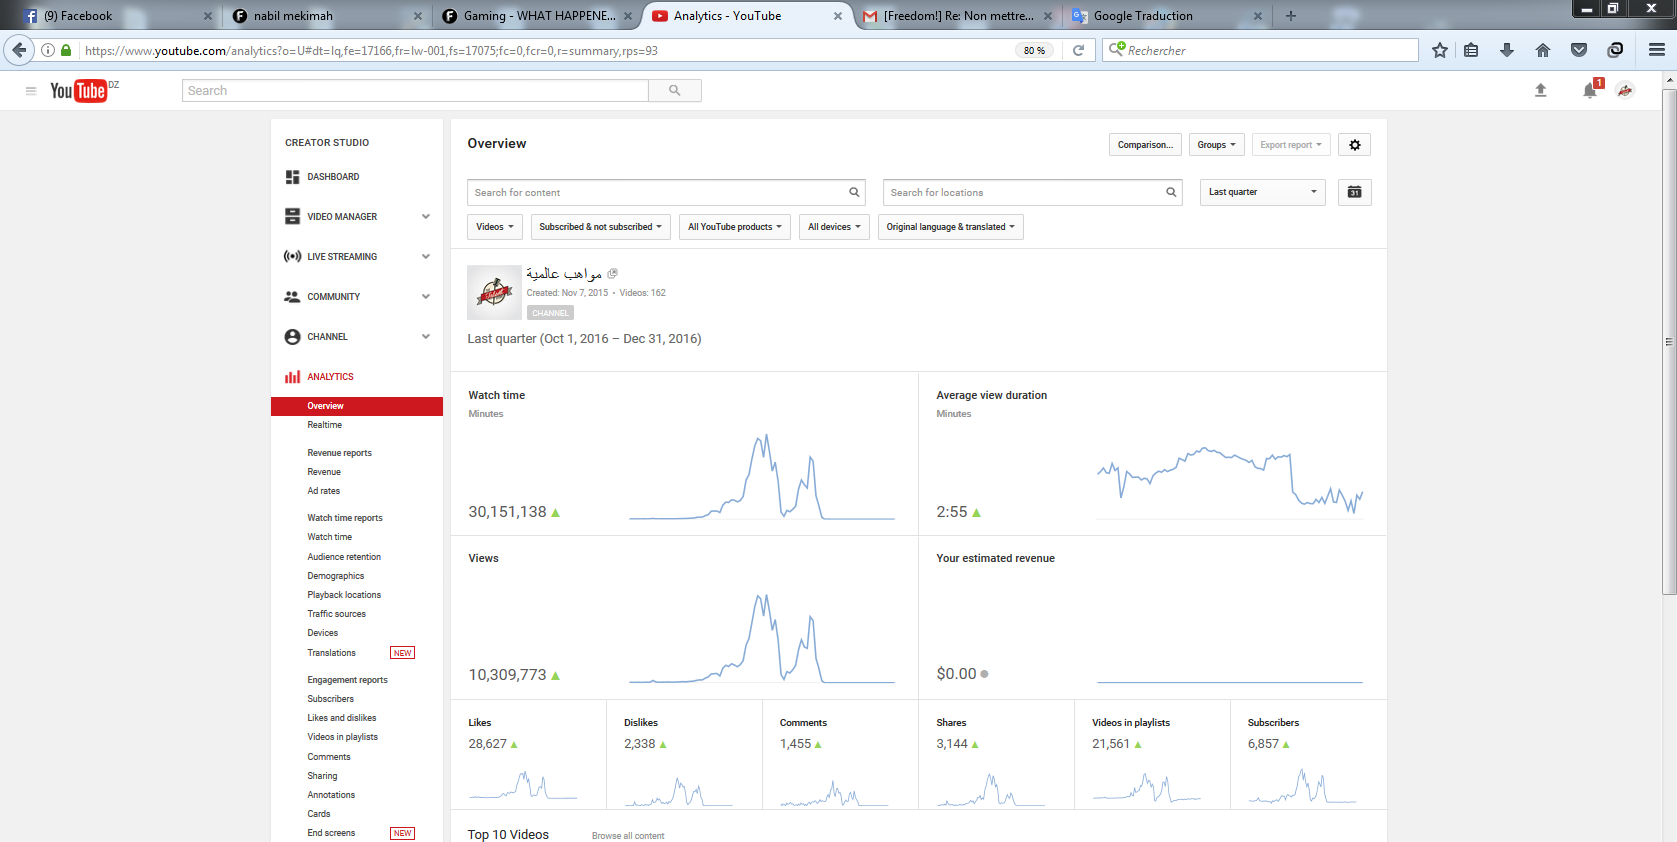Open the Dashboard sidebar item
Screen dimensions: 1677x842
333,177
